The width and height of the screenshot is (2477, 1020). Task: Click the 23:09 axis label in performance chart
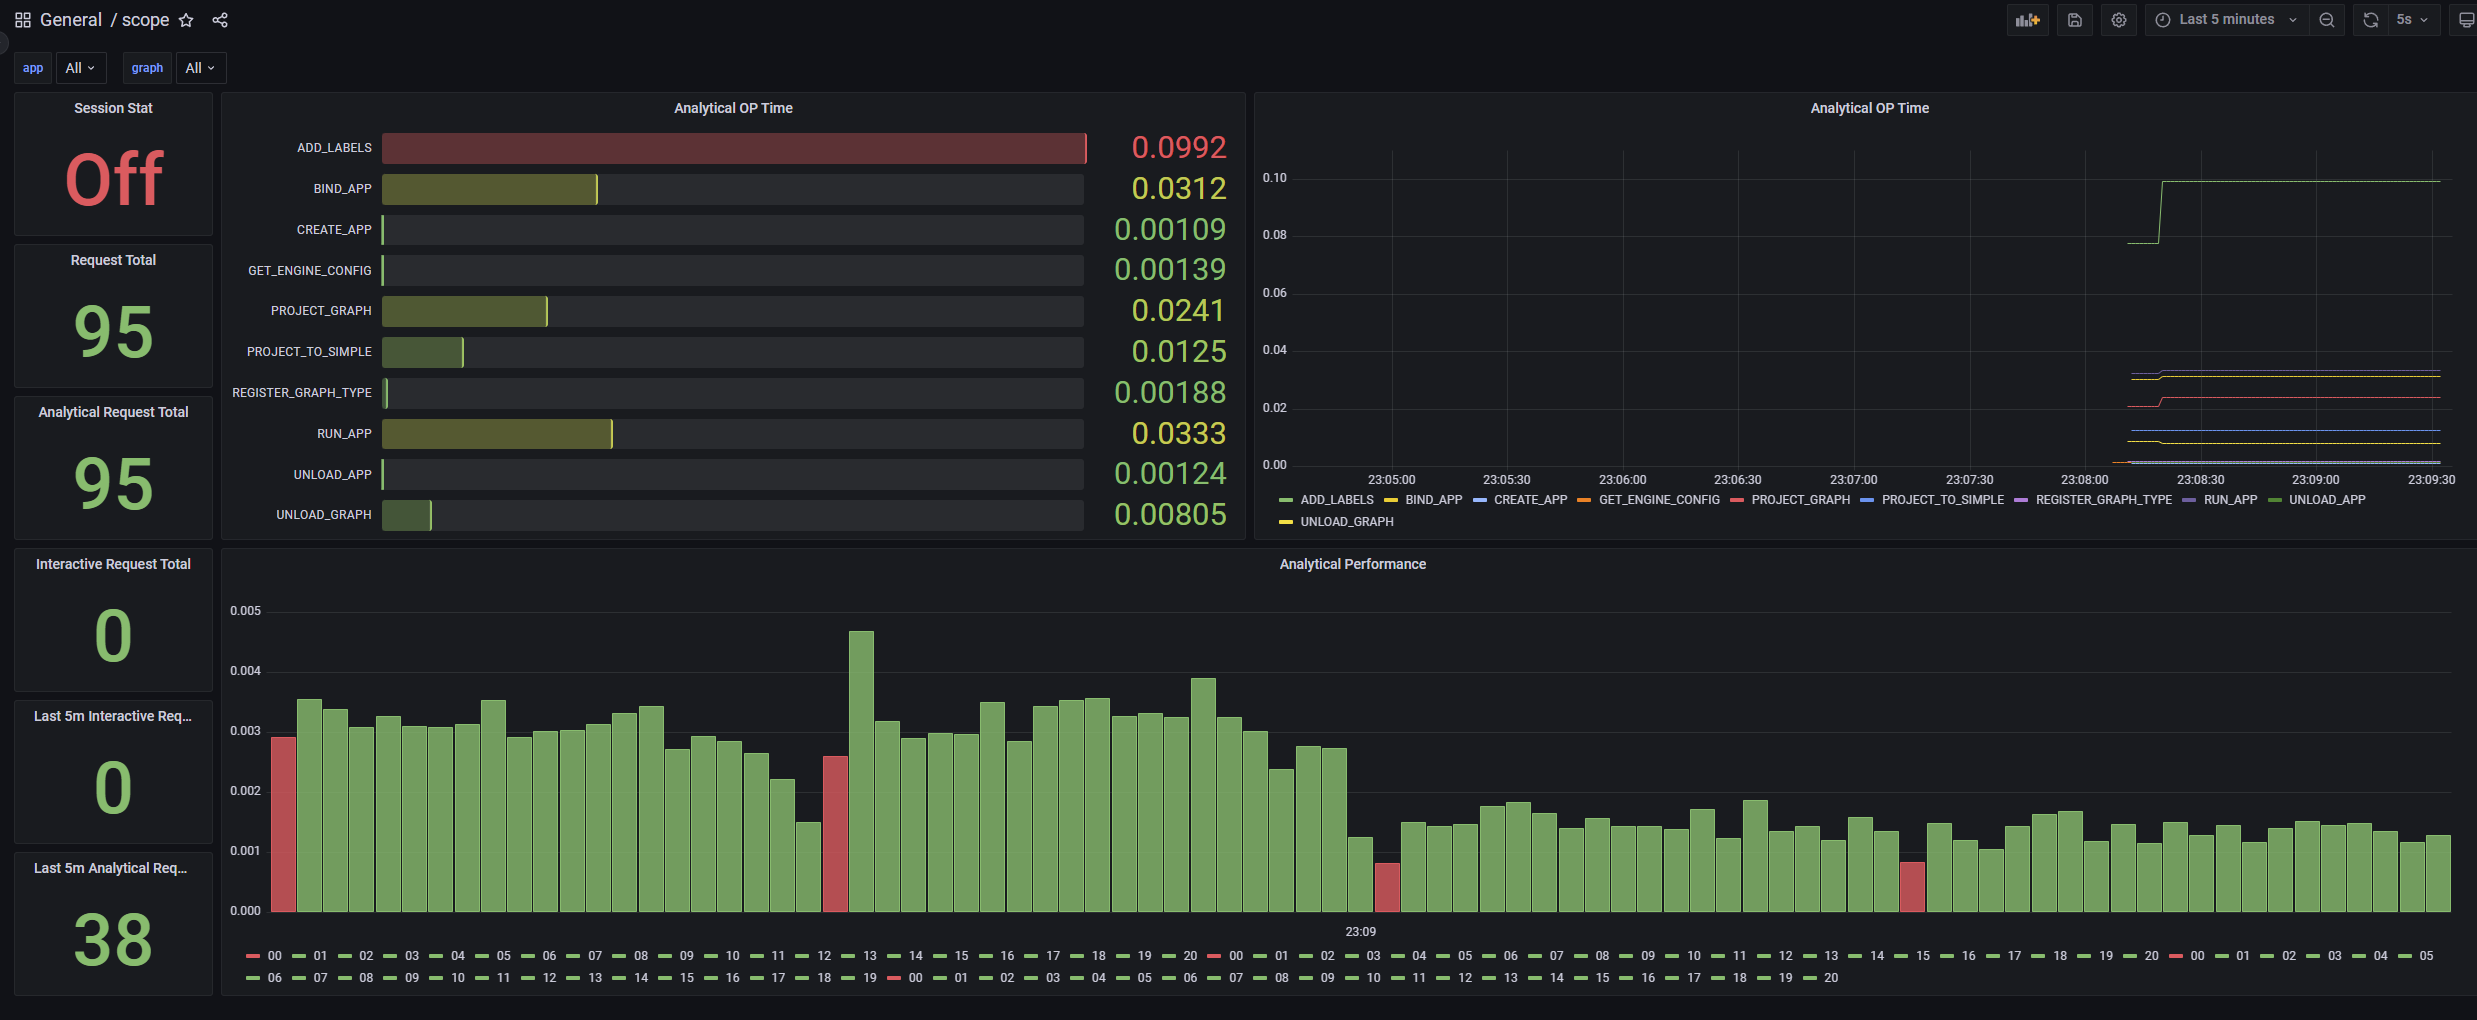(x=1360, y=932)
